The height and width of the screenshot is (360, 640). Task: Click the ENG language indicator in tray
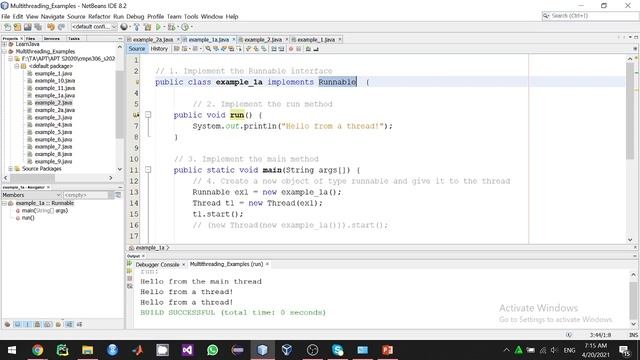tap(569, 350)
